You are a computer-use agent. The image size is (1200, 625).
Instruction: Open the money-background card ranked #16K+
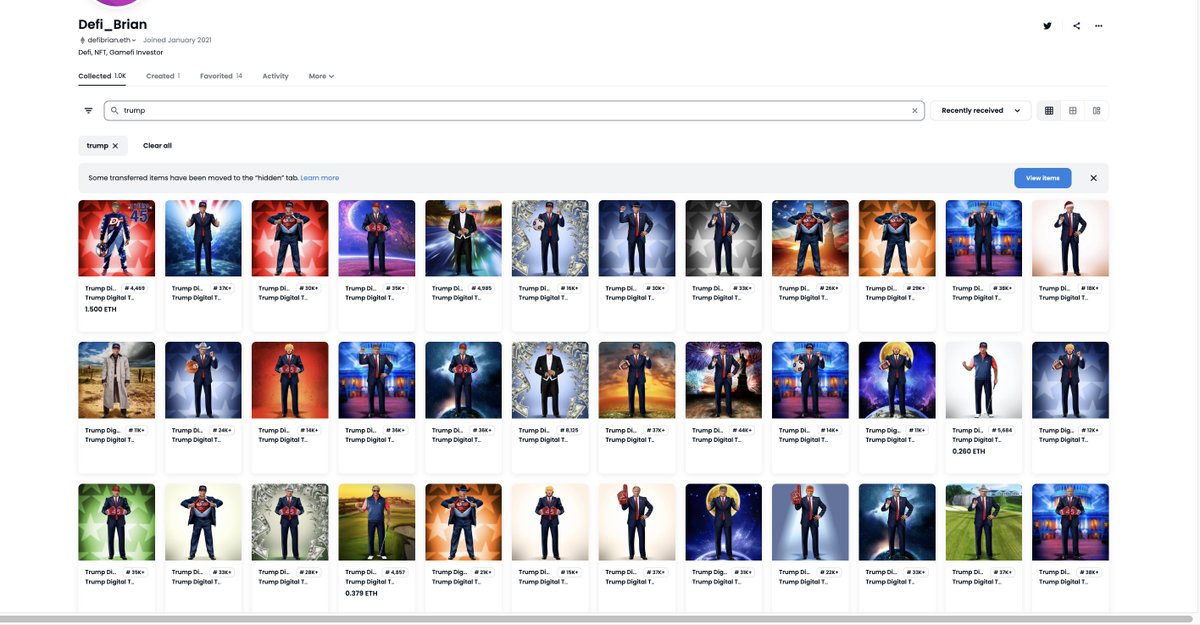click(x=550, y=265)
